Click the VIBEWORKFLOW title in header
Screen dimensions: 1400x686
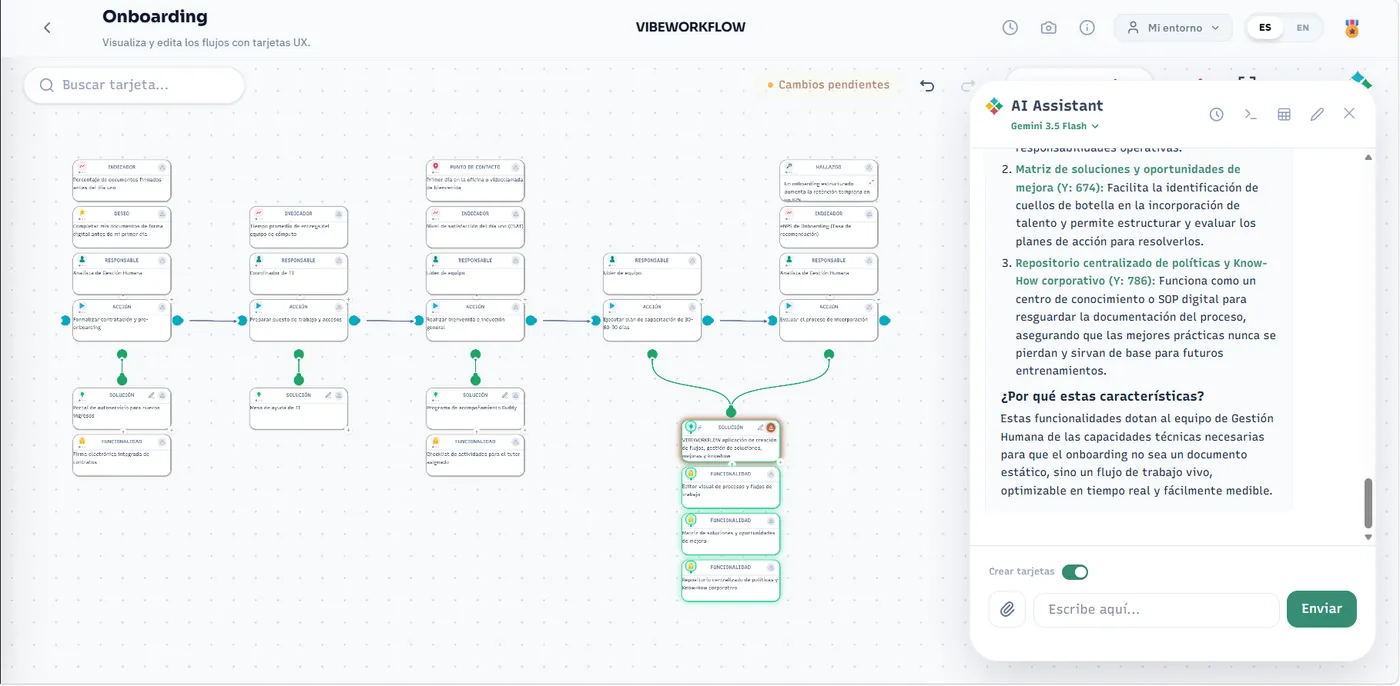691,27
